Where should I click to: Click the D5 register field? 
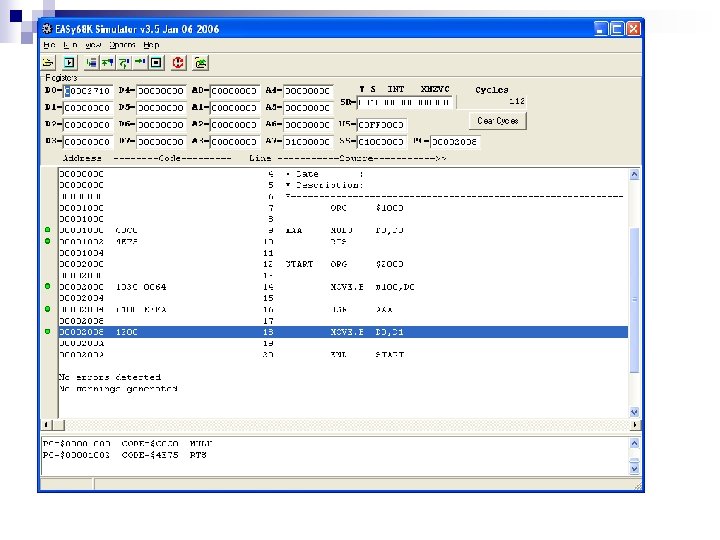point(161,108)
